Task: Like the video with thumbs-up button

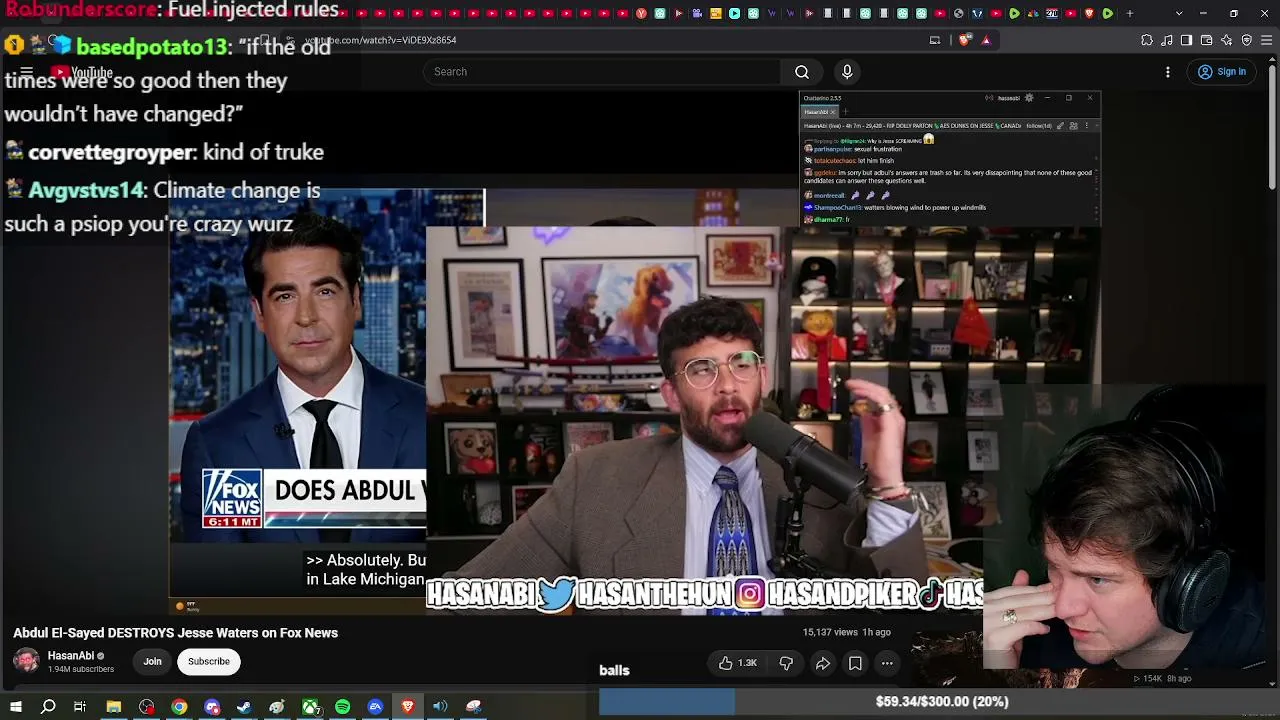Action: pos(737,663)
